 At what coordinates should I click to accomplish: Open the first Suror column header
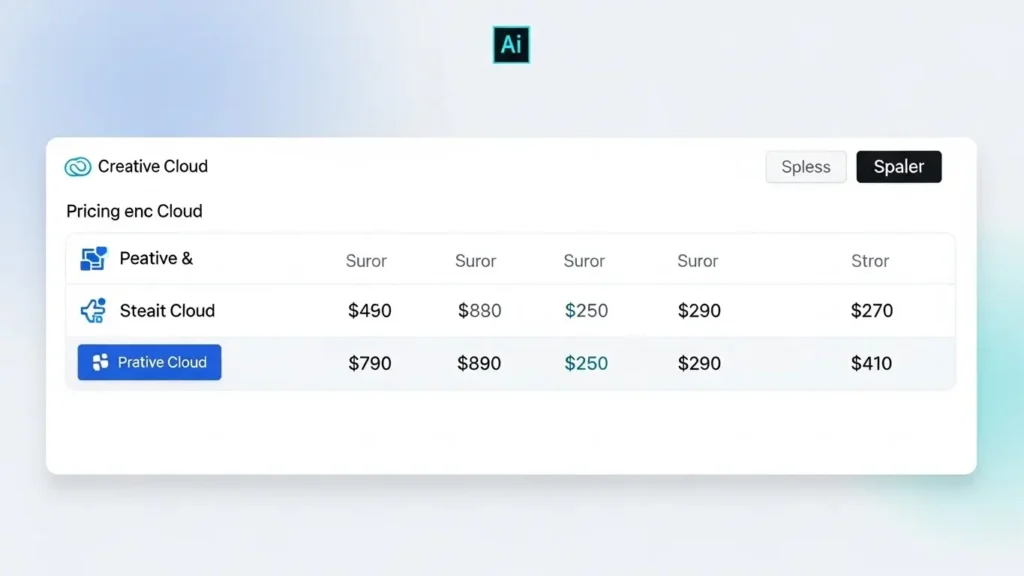click(x=366, y=260)
